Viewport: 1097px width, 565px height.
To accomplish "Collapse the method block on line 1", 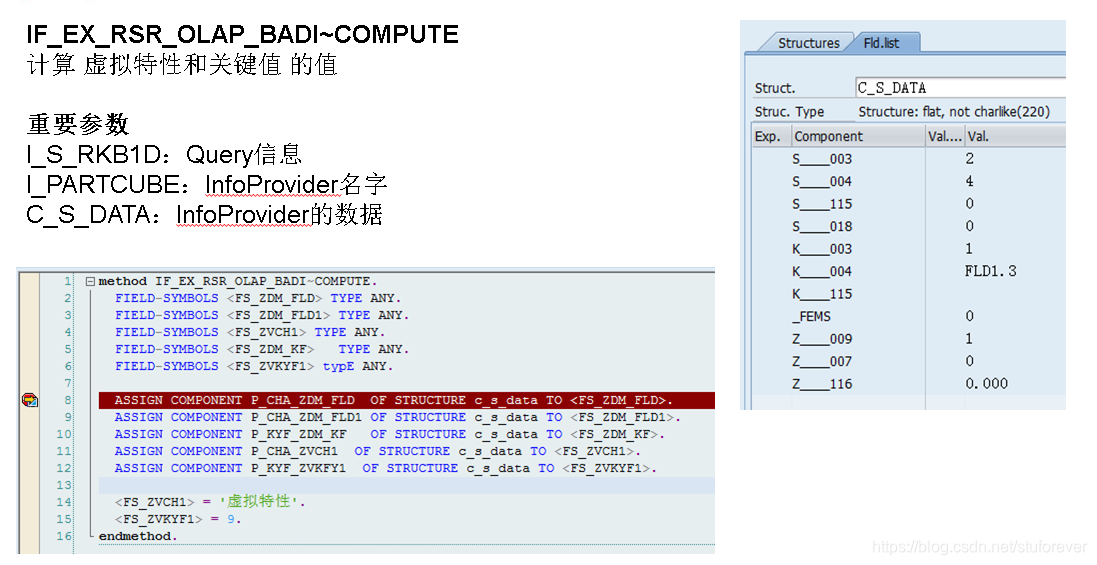I will (90, 282).
